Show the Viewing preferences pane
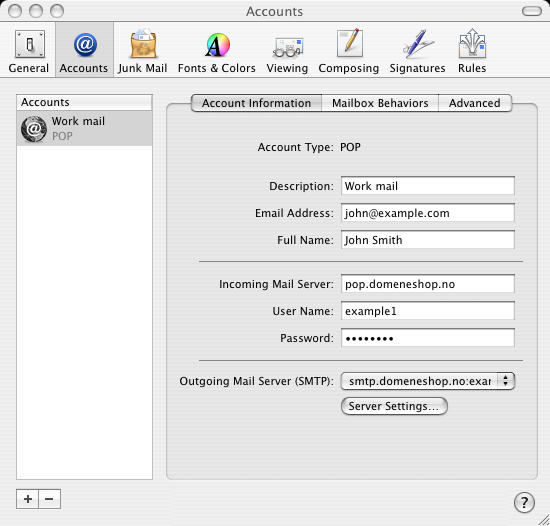Screen dimensions: 550x526 click(287, 51)
